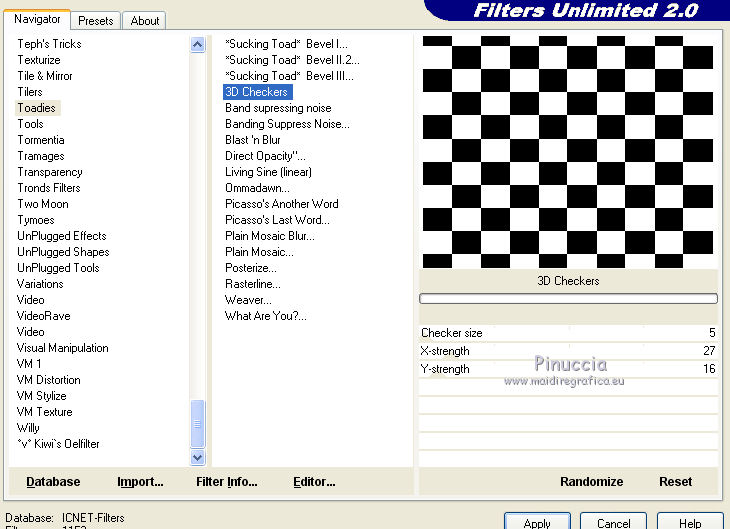The width and height of the screenshot is (730, 529).
Task: Select the Two Moon category
Action: pos(43,204)
